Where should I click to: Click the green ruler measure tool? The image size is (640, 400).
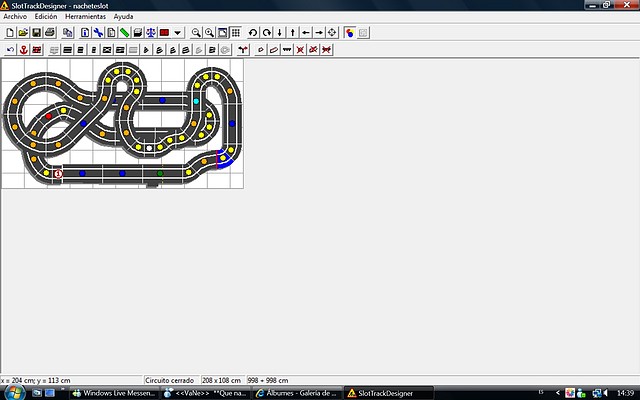click(x=124, y=33)
